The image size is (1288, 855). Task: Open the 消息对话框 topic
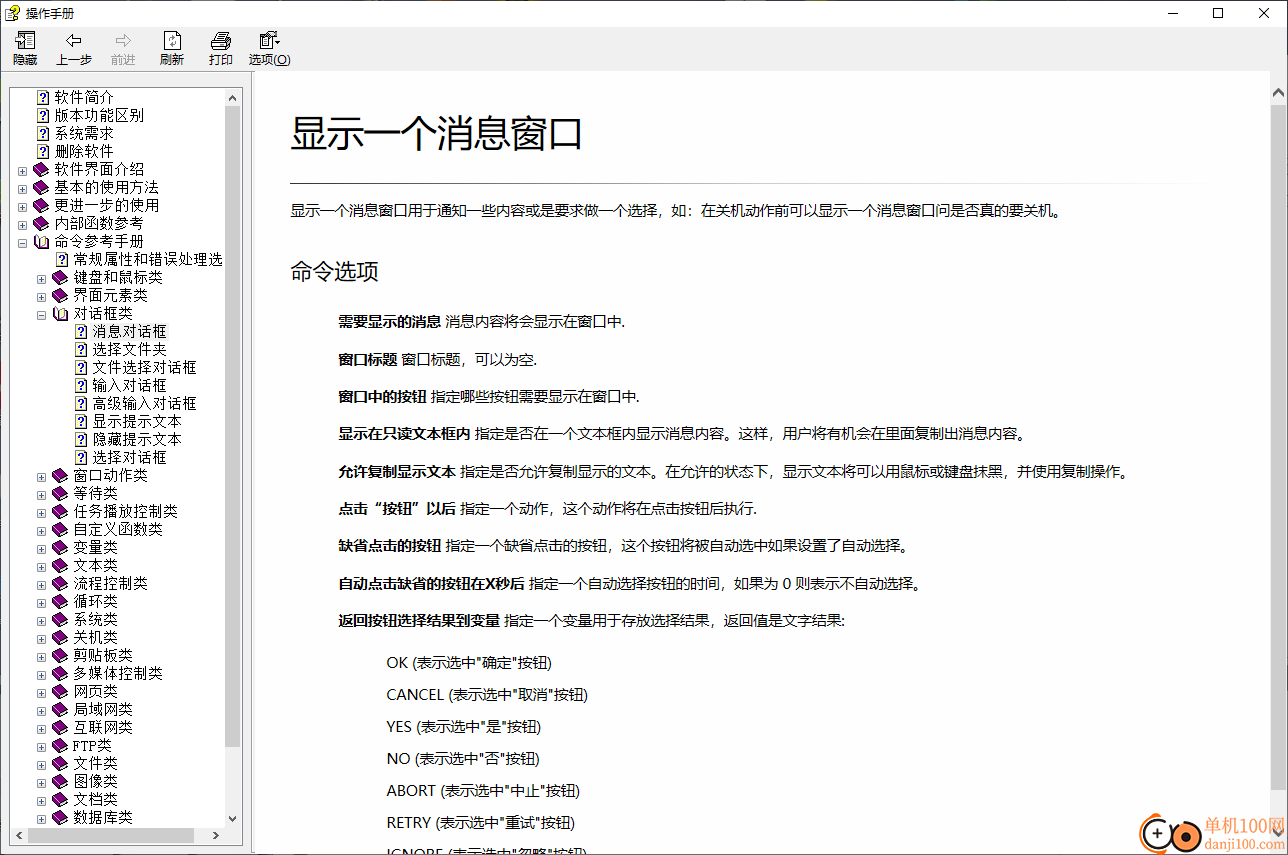pos(130,331)
